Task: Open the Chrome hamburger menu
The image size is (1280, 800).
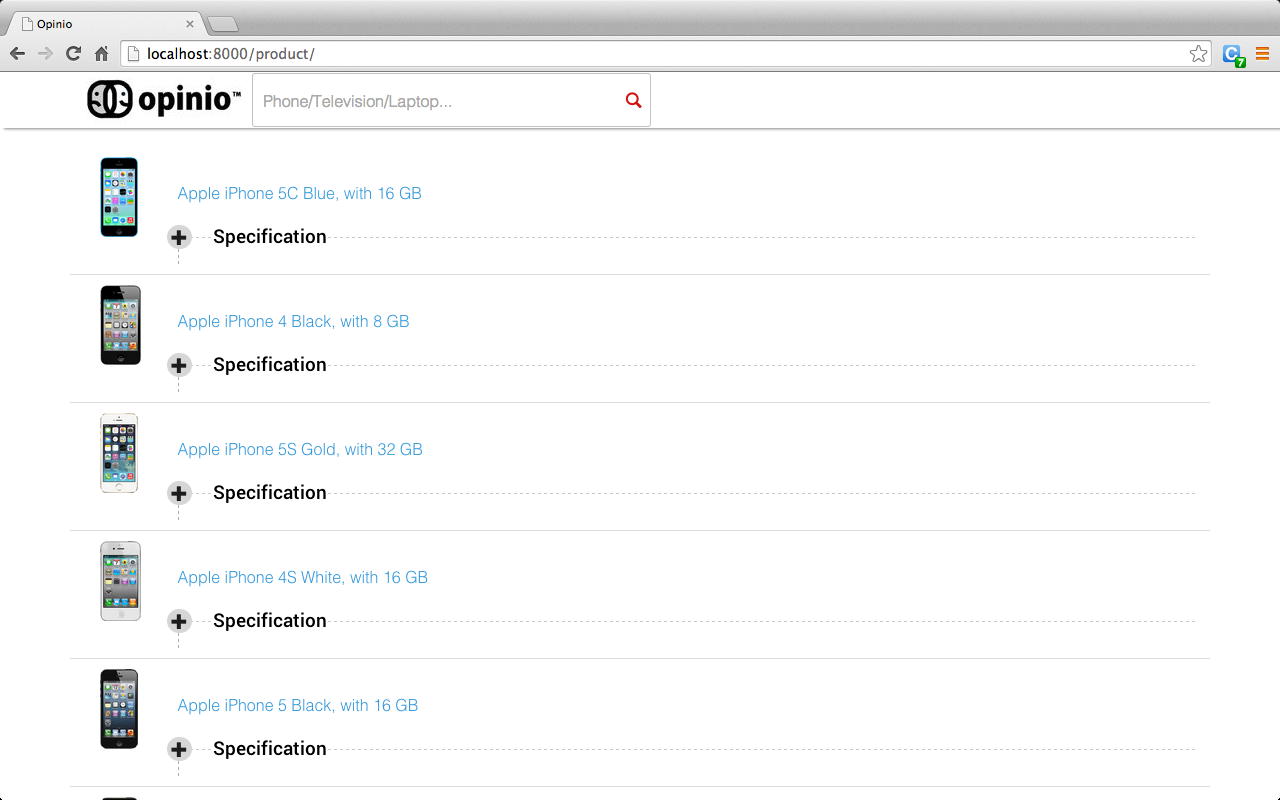Action: pos(1262,54)
